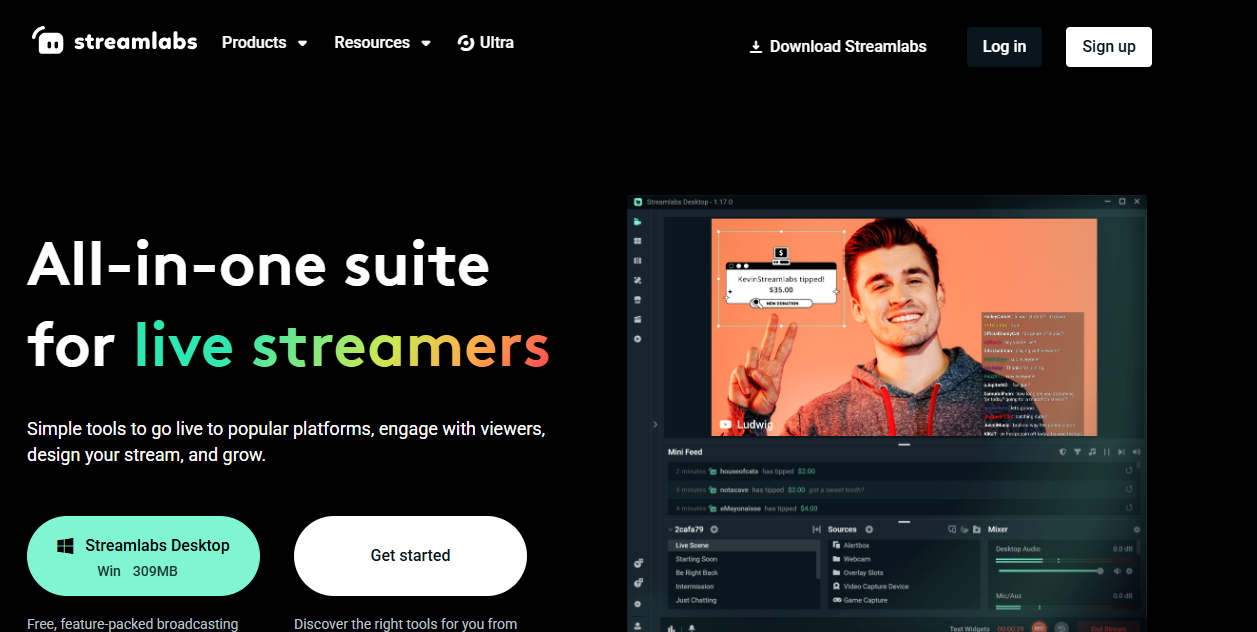The height and width of the screenshot is (632, 1257).
Task: Skip the current alert in the Mini Feed
Action: 1122,452
